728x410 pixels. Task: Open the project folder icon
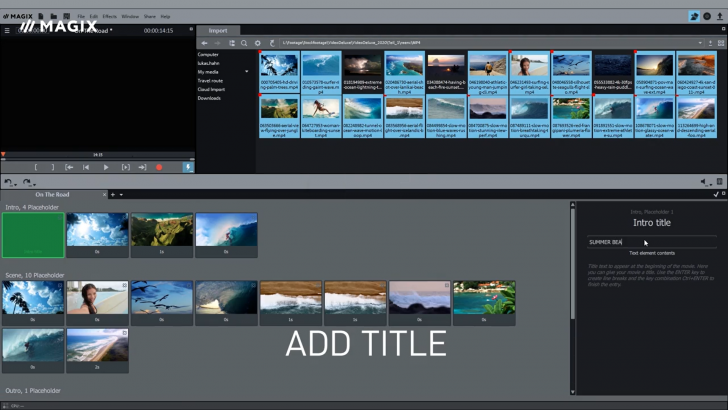(x=53, y=16)
